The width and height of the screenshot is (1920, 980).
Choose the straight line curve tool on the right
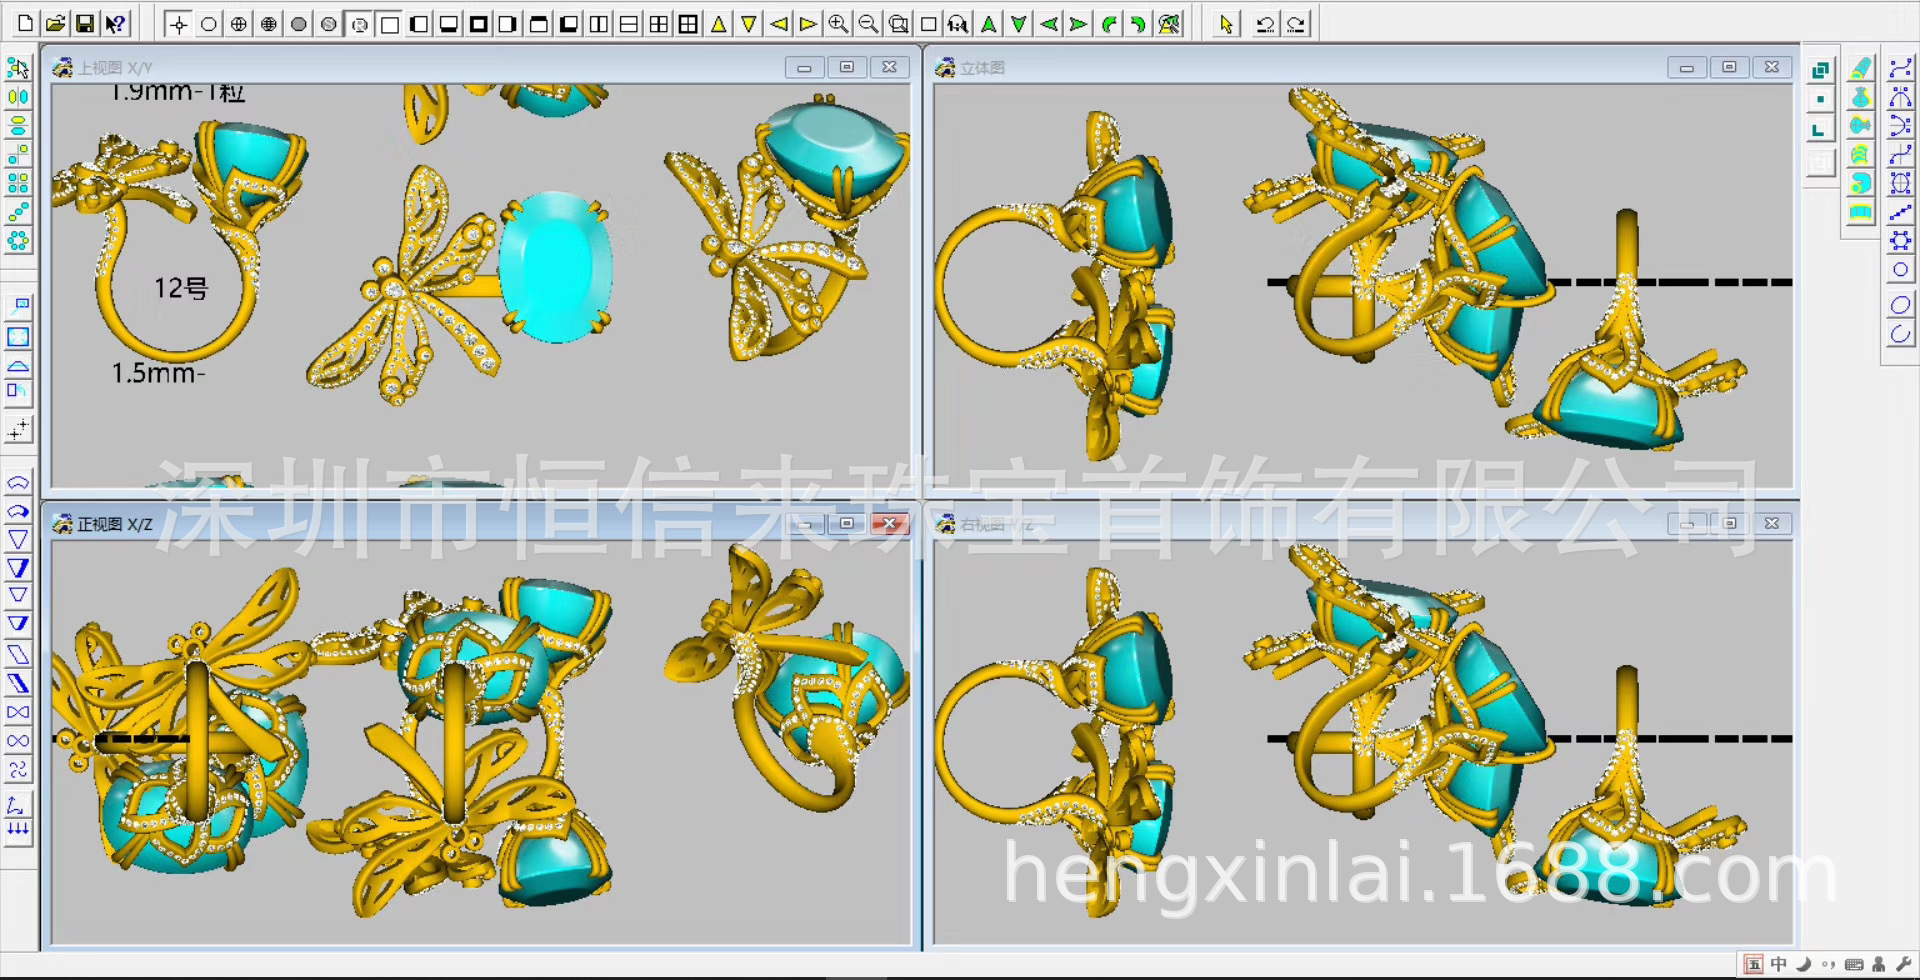(1900, 212)
